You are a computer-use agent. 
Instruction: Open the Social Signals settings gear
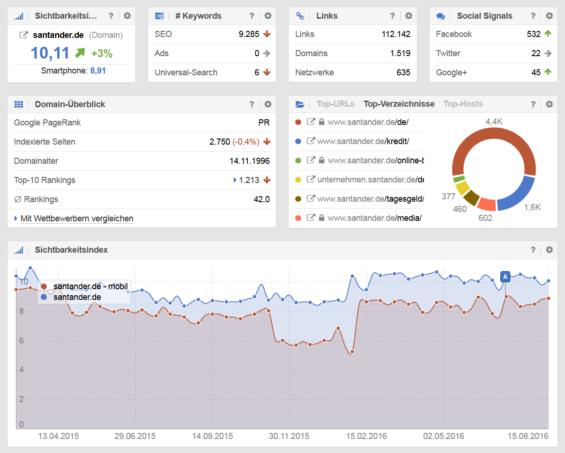tap(549, 16)
